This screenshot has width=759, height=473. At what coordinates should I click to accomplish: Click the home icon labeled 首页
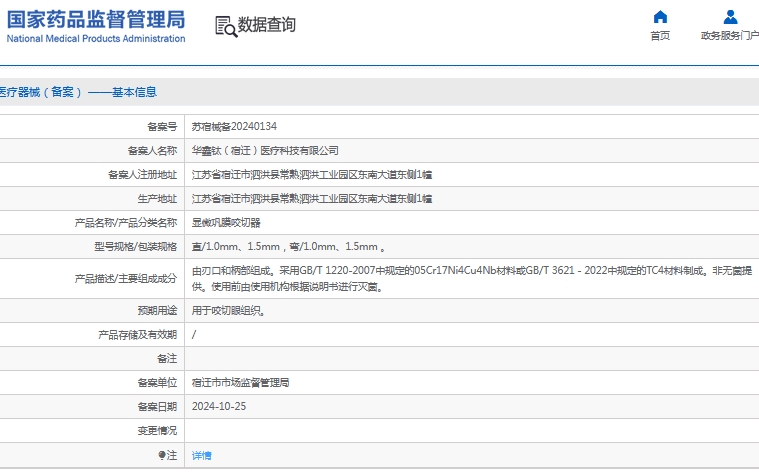660,17
